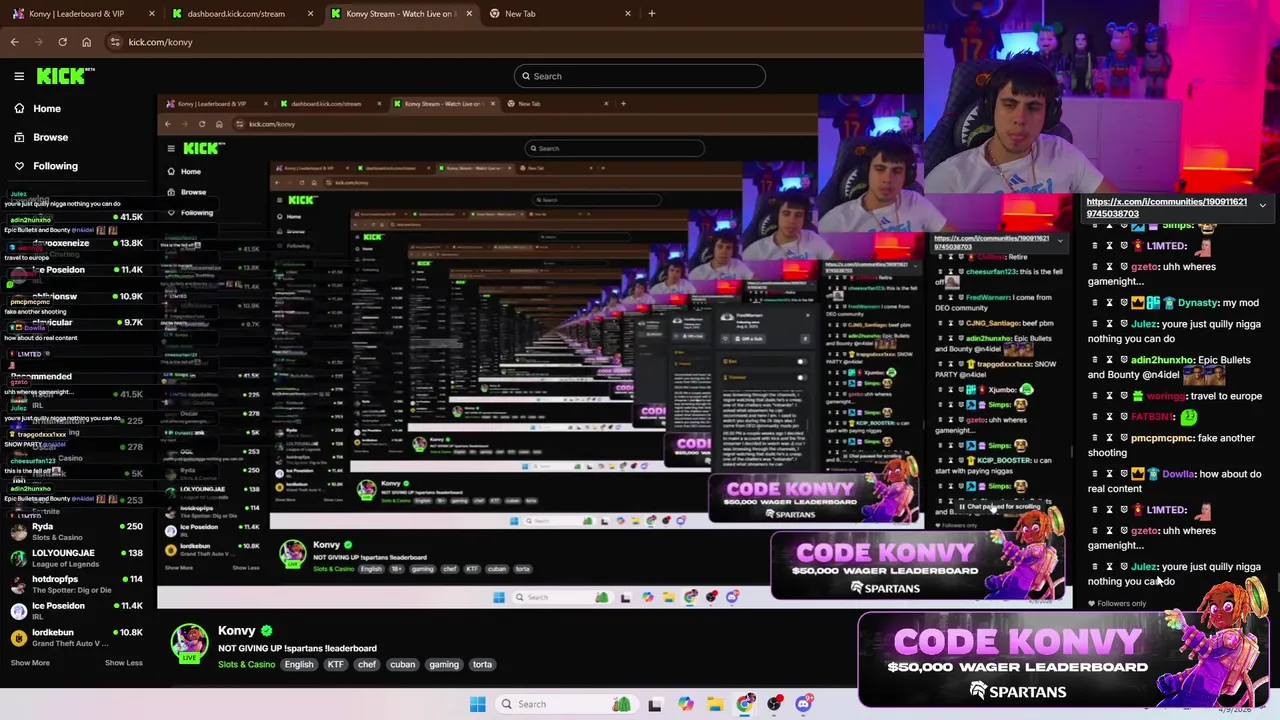Select the torta tag
Image resolution: width=1280 pixels, height=720 pixels.
[x=482, y=664]
